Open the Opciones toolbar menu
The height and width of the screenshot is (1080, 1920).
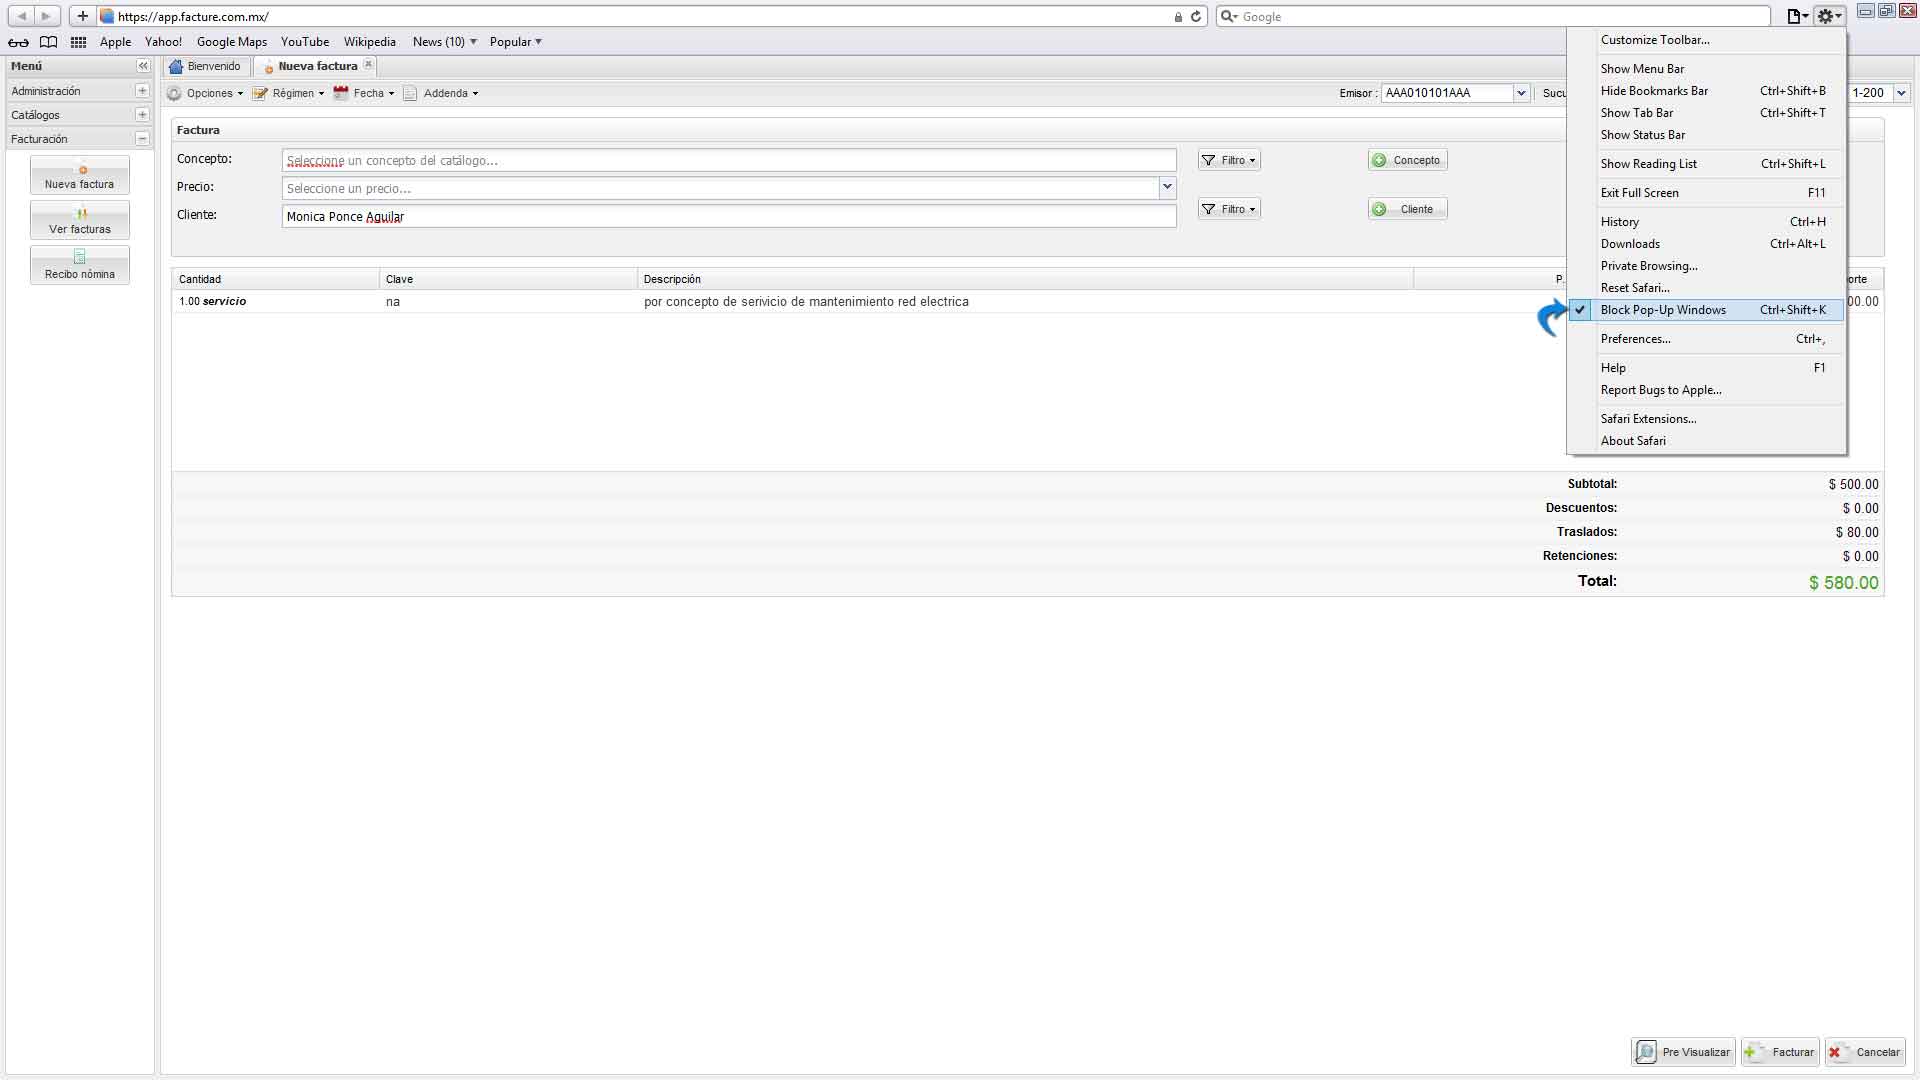(x=208, y=93)
